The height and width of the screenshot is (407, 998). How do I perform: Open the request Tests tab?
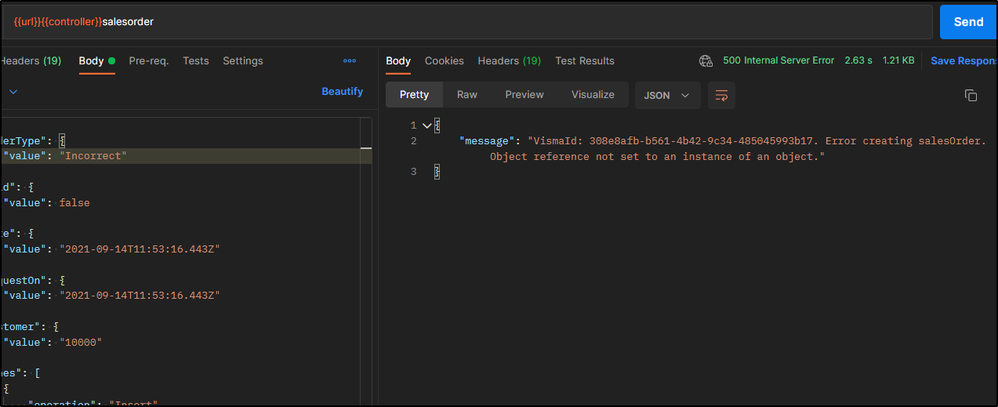click(x=196, y=61)
